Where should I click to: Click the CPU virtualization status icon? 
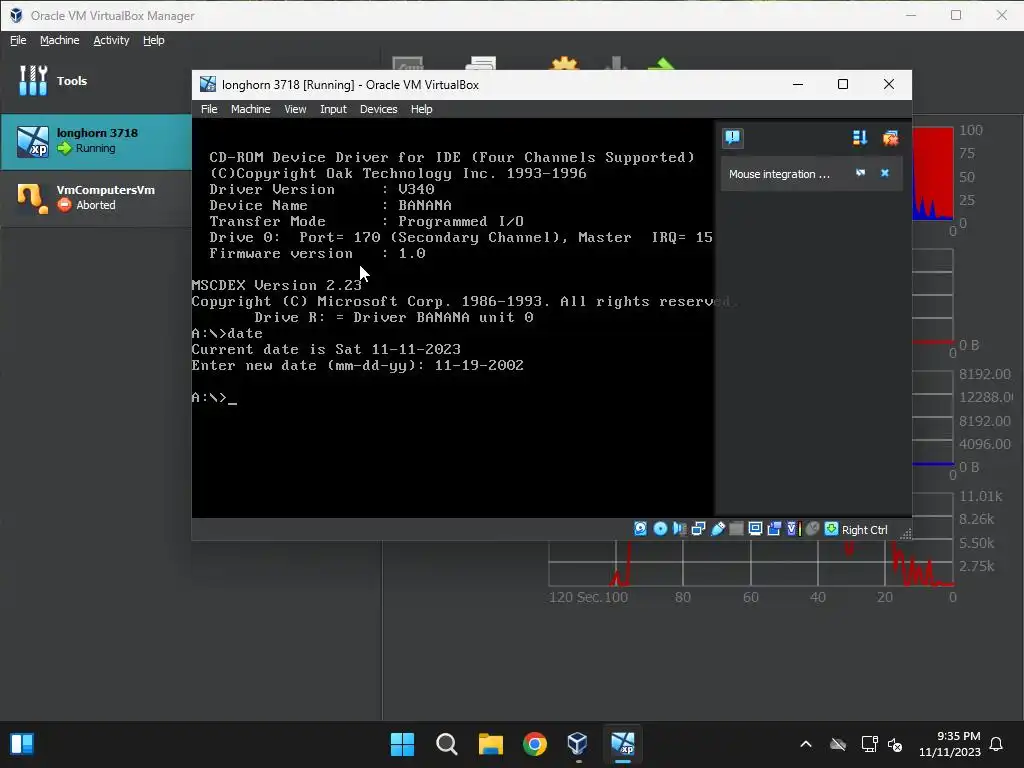click(x=793, y=528)
